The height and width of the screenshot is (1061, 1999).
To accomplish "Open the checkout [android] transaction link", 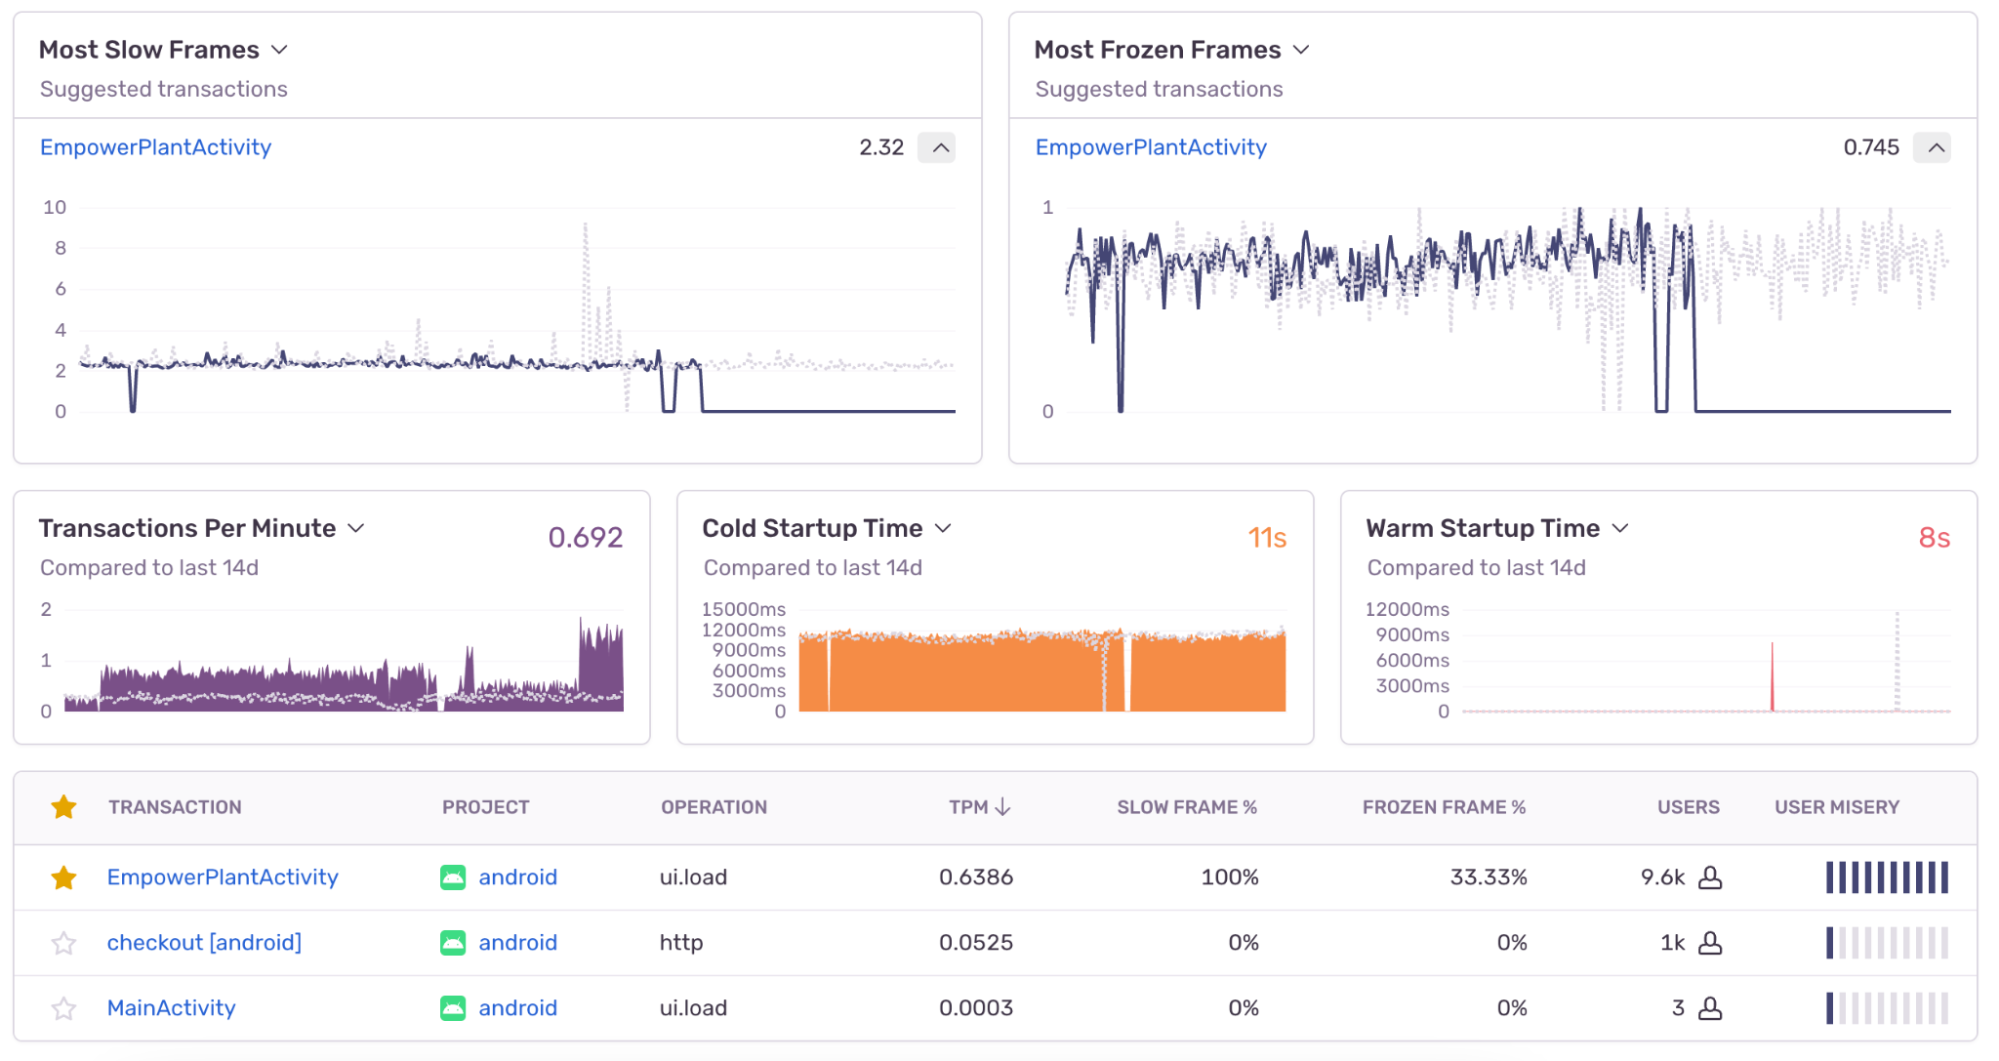I will click(204, 942).
